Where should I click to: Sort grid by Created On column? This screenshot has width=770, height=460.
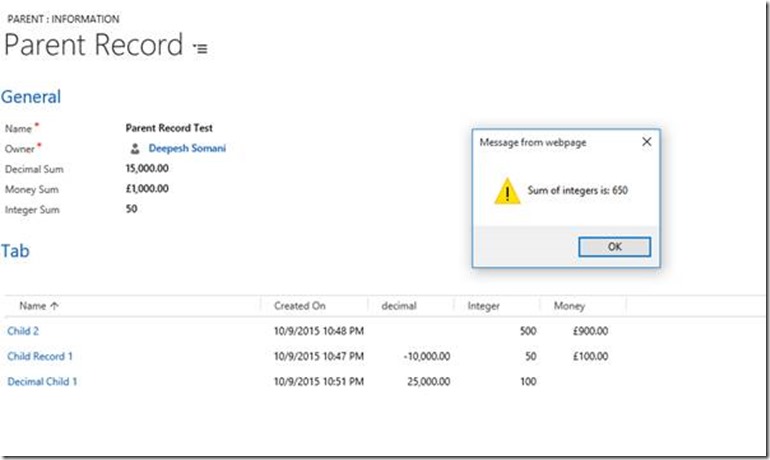299,306
